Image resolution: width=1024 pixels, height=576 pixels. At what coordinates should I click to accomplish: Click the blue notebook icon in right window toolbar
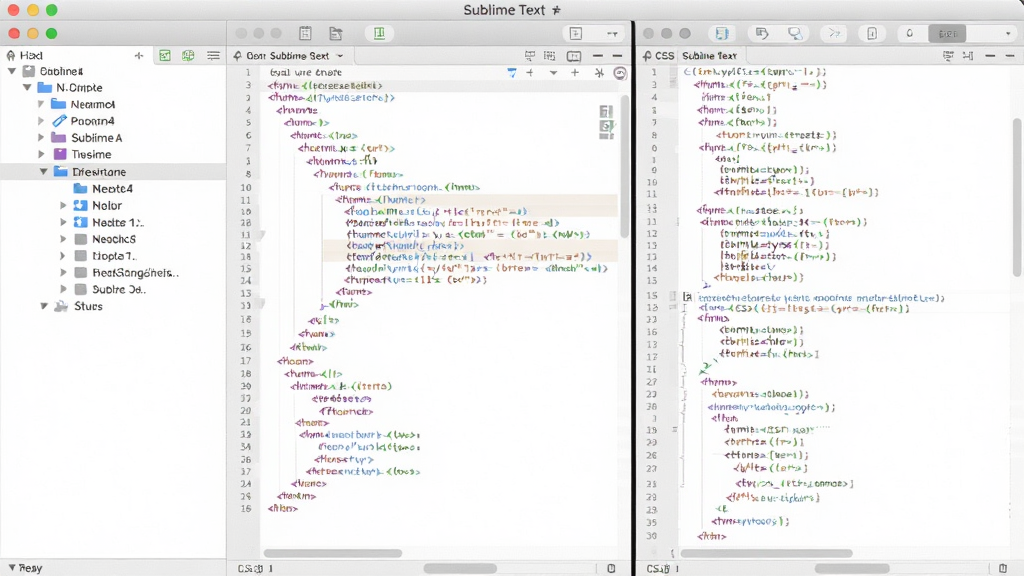722,33
